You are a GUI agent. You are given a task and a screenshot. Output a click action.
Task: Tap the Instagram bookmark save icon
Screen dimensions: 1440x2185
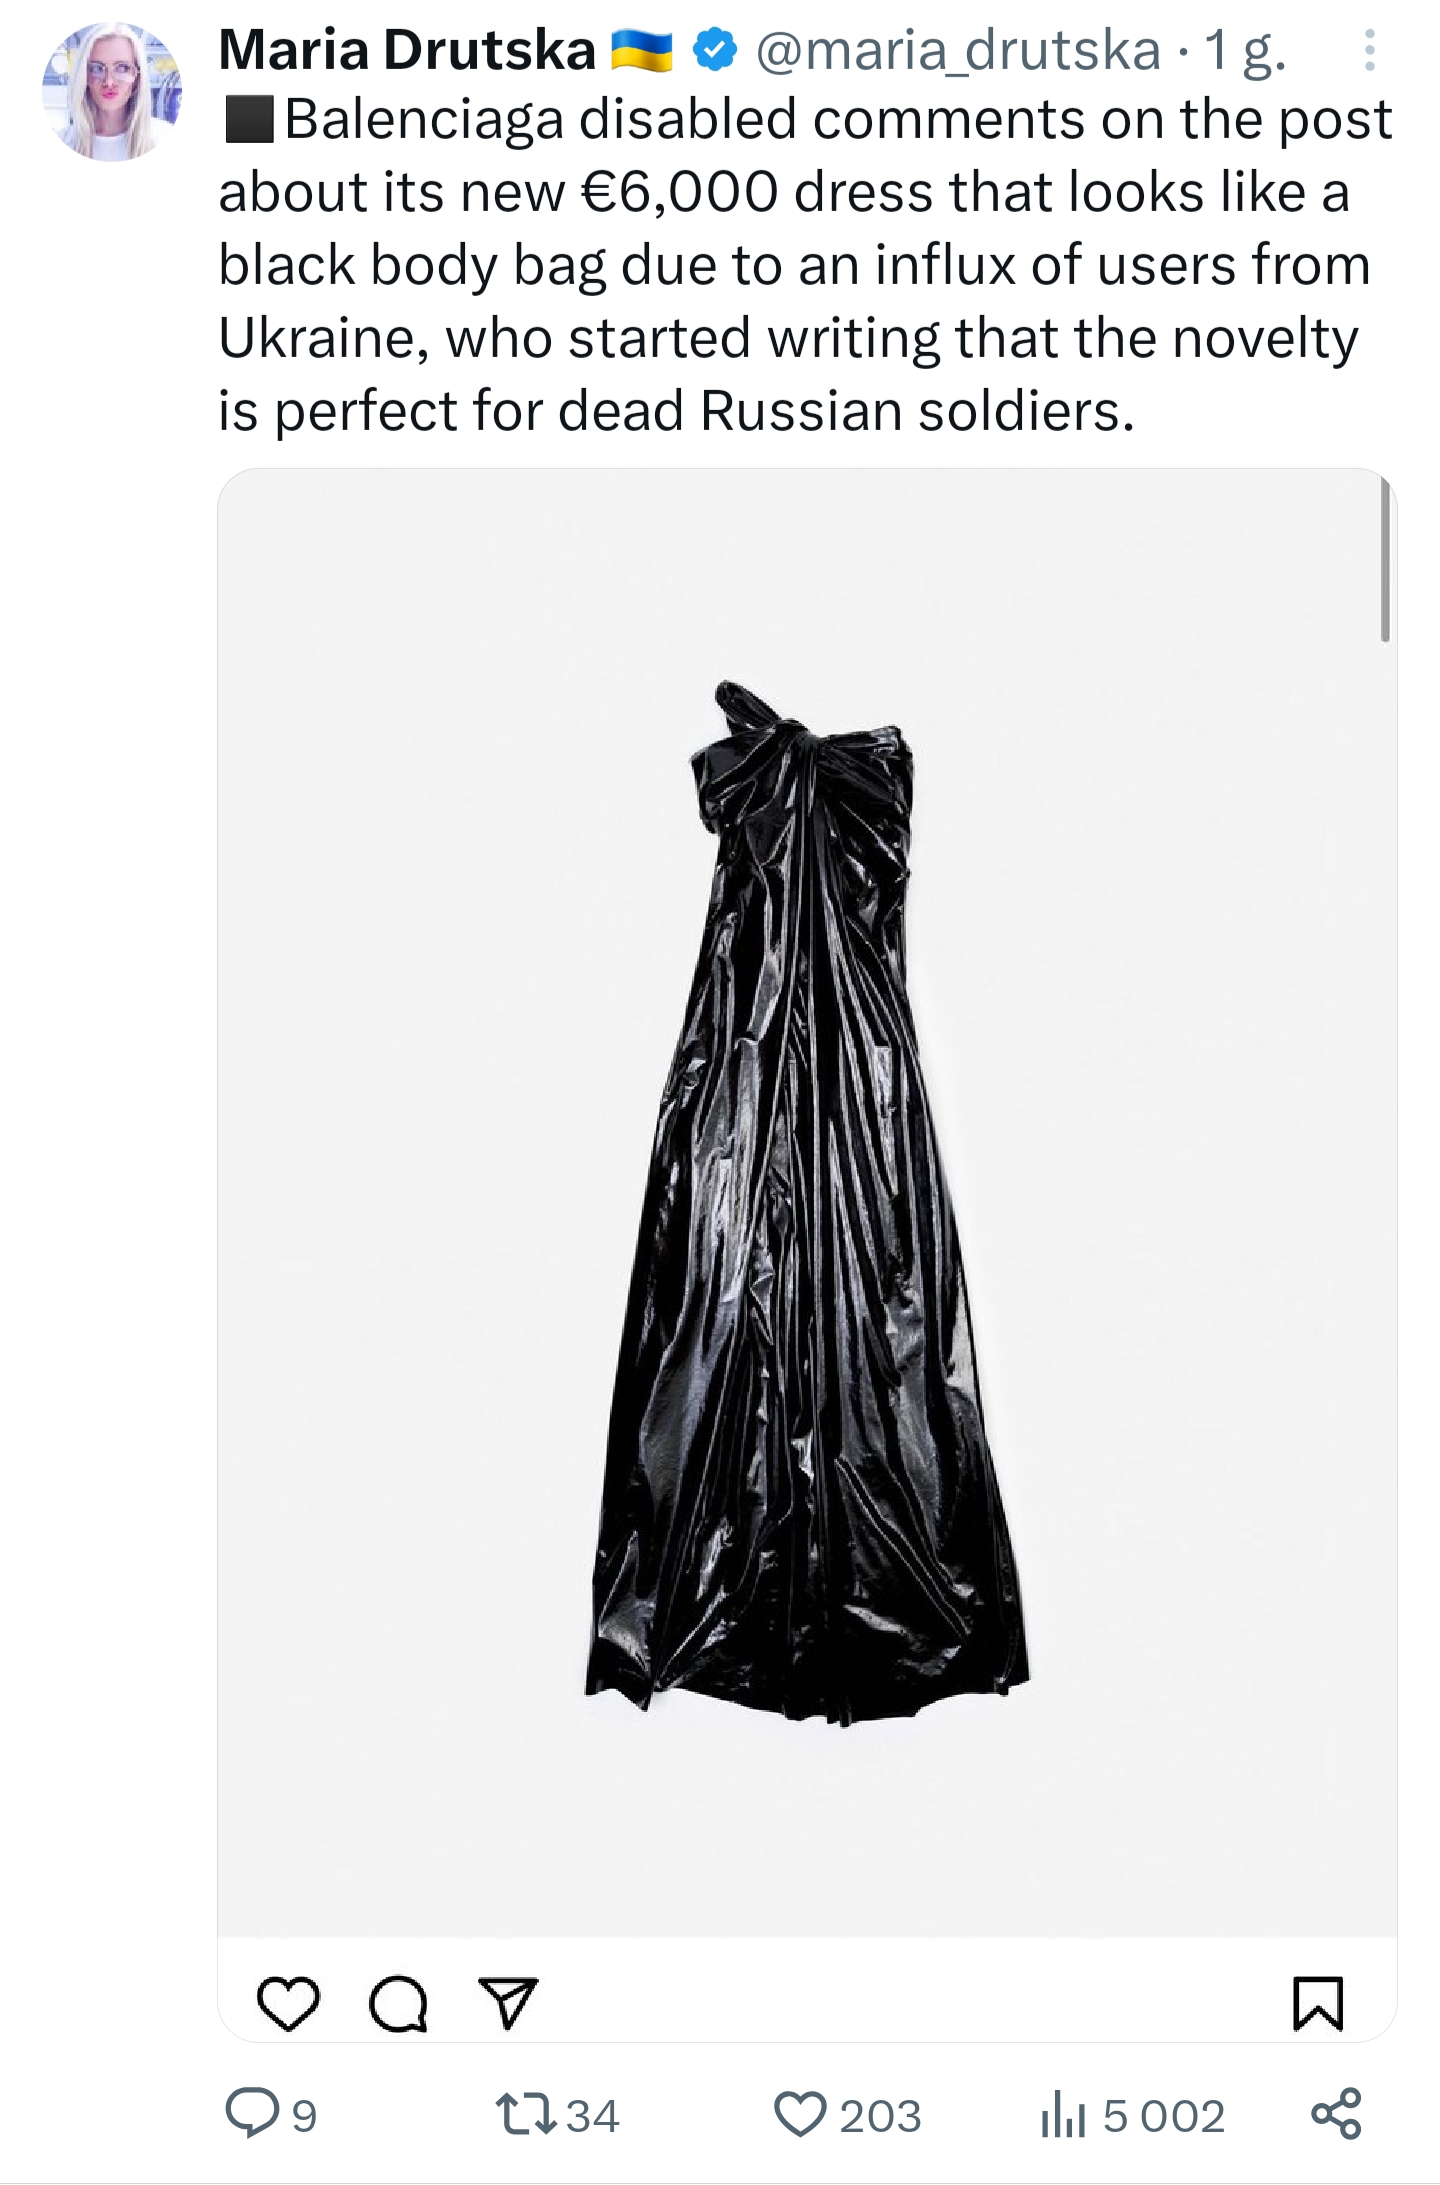coord(1318,2003)
